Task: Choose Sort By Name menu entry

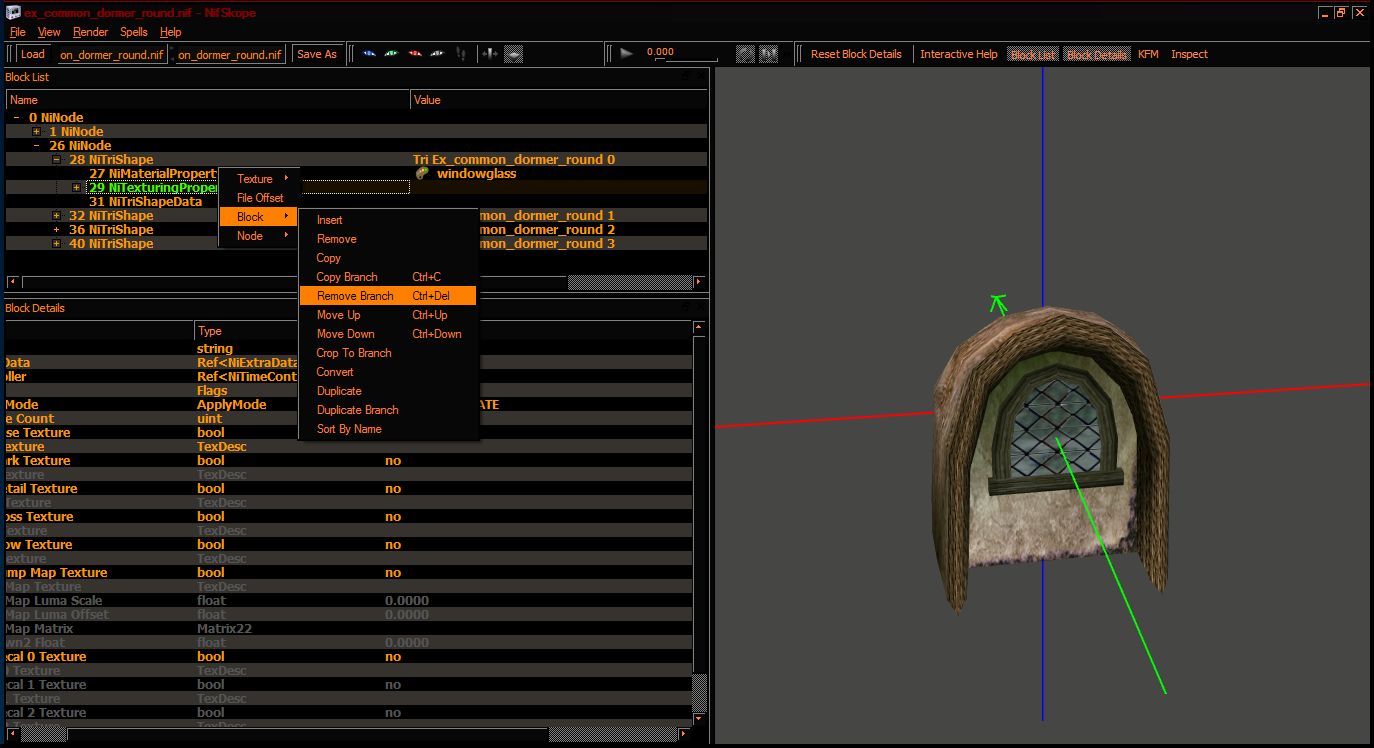Action: 388,429
